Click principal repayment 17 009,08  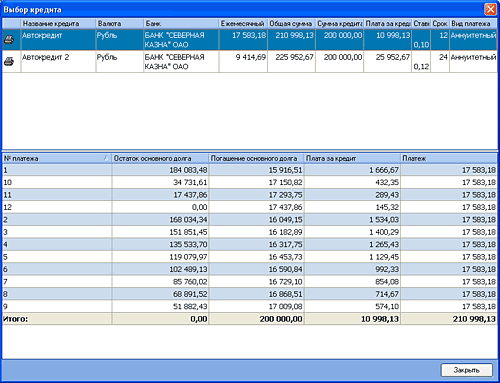point(285,307)
